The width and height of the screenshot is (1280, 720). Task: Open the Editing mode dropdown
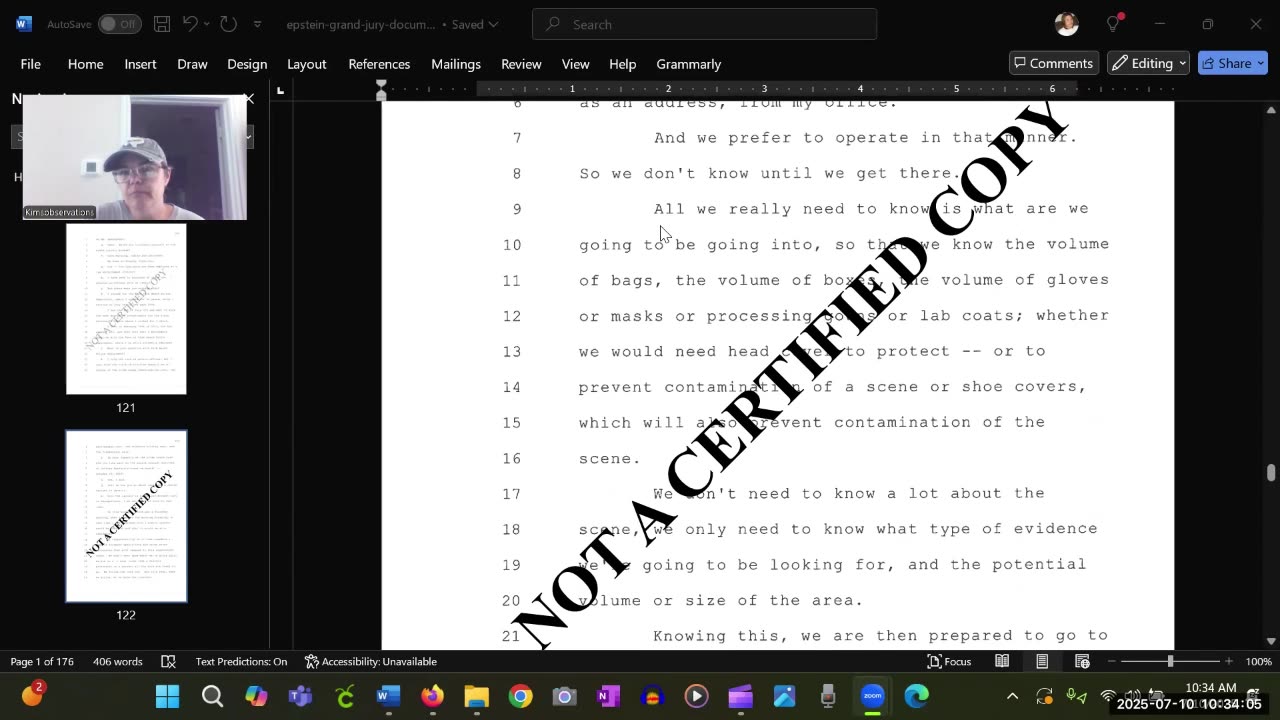(x=1149, y=63)
